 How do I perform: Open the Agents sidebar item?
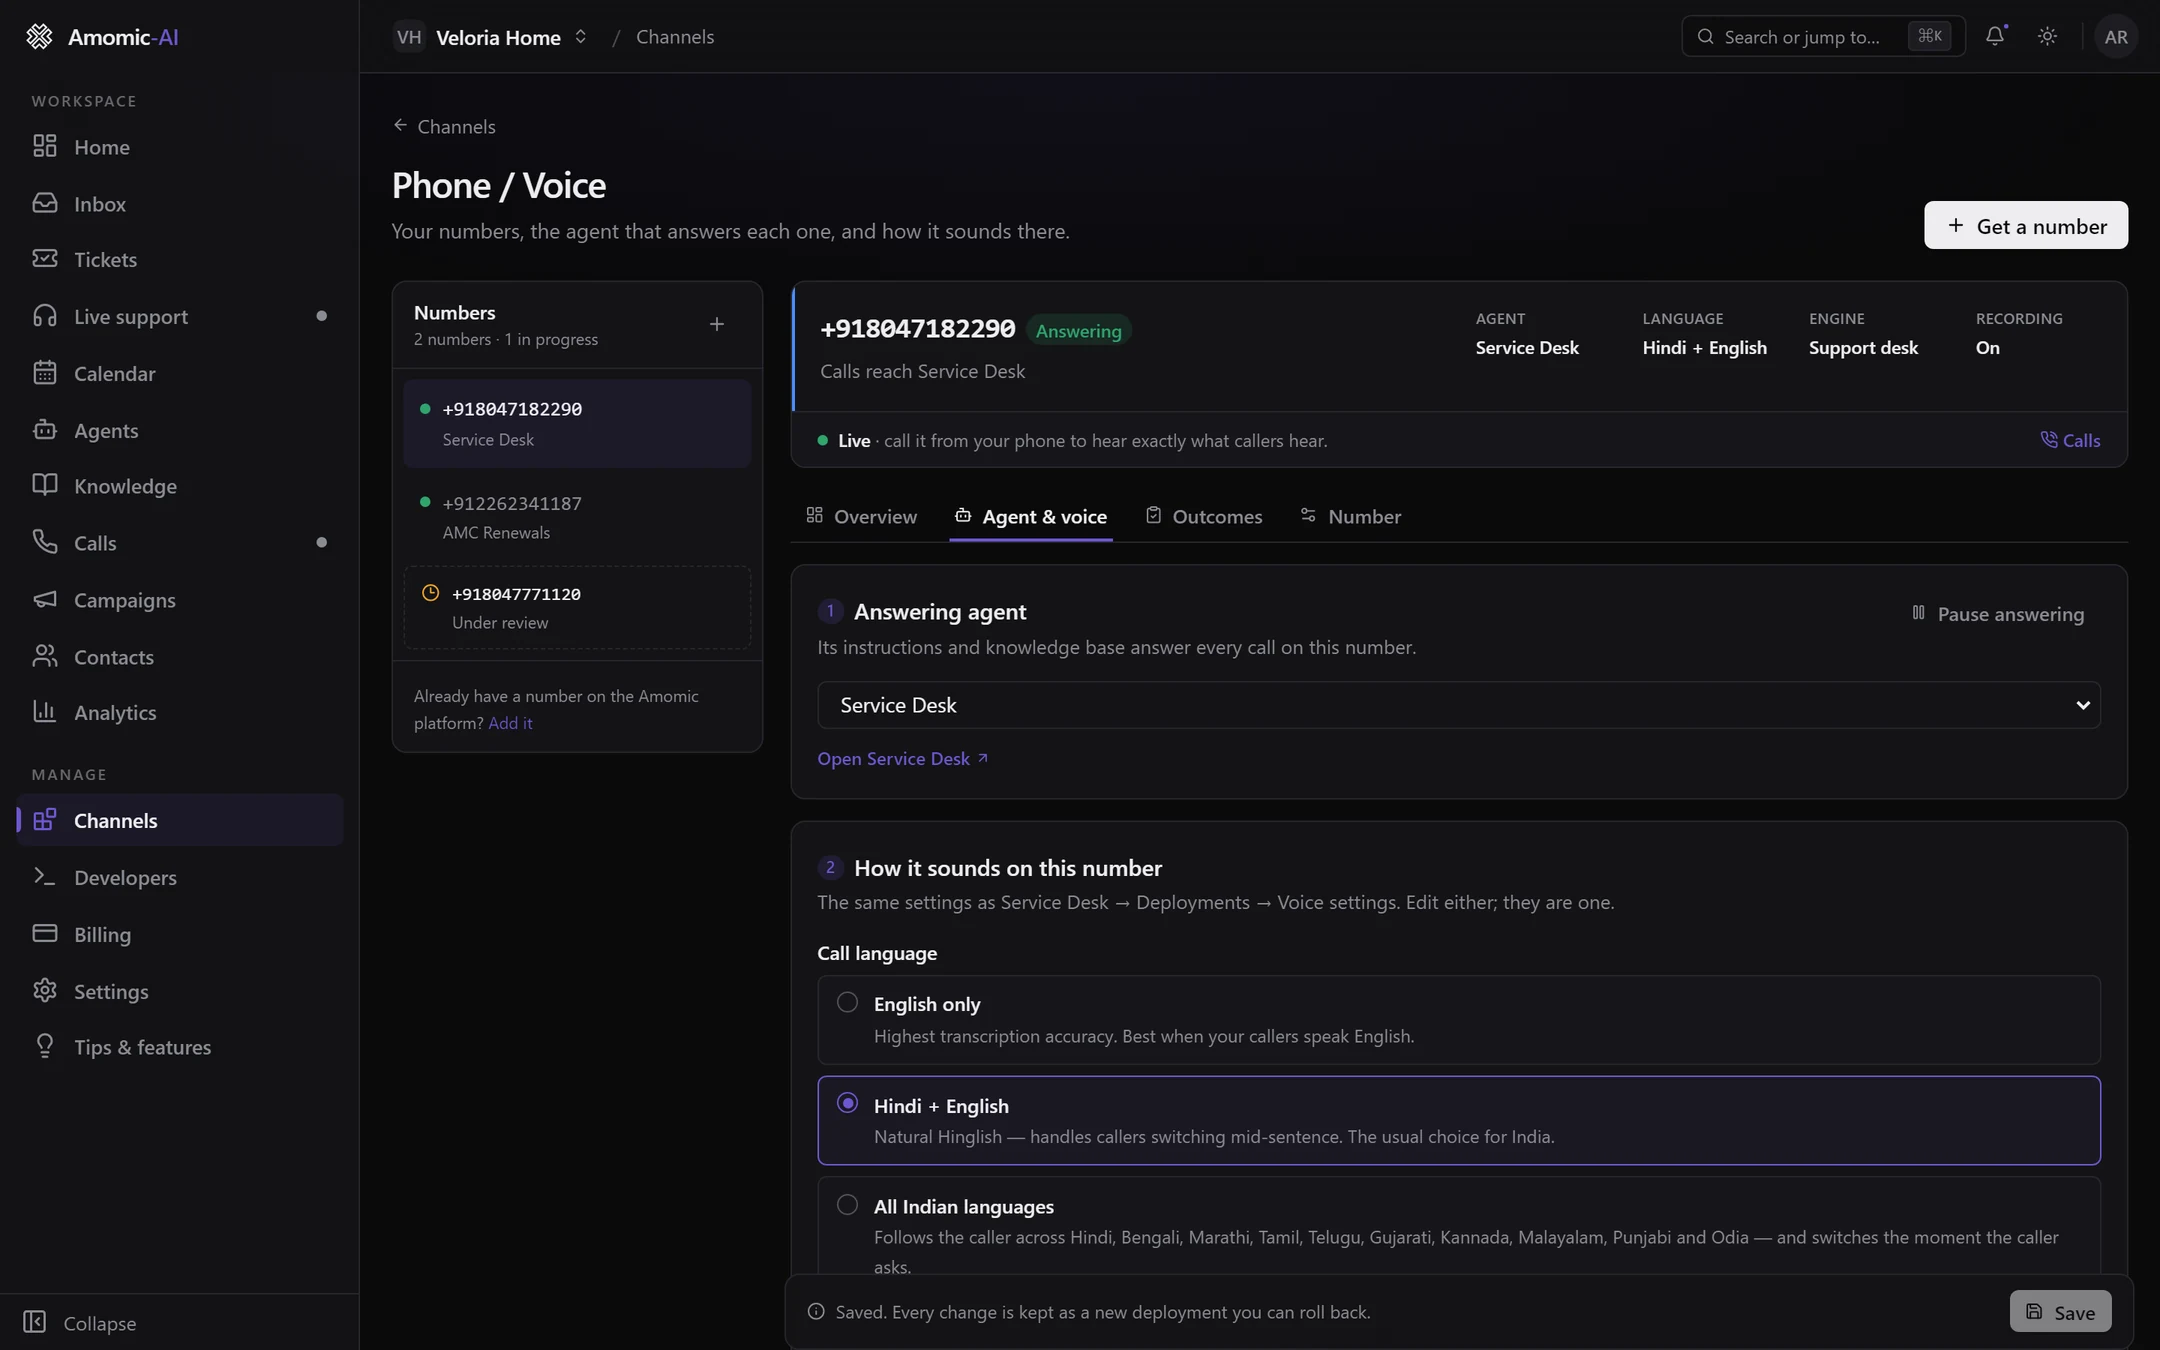coord(180,431)
